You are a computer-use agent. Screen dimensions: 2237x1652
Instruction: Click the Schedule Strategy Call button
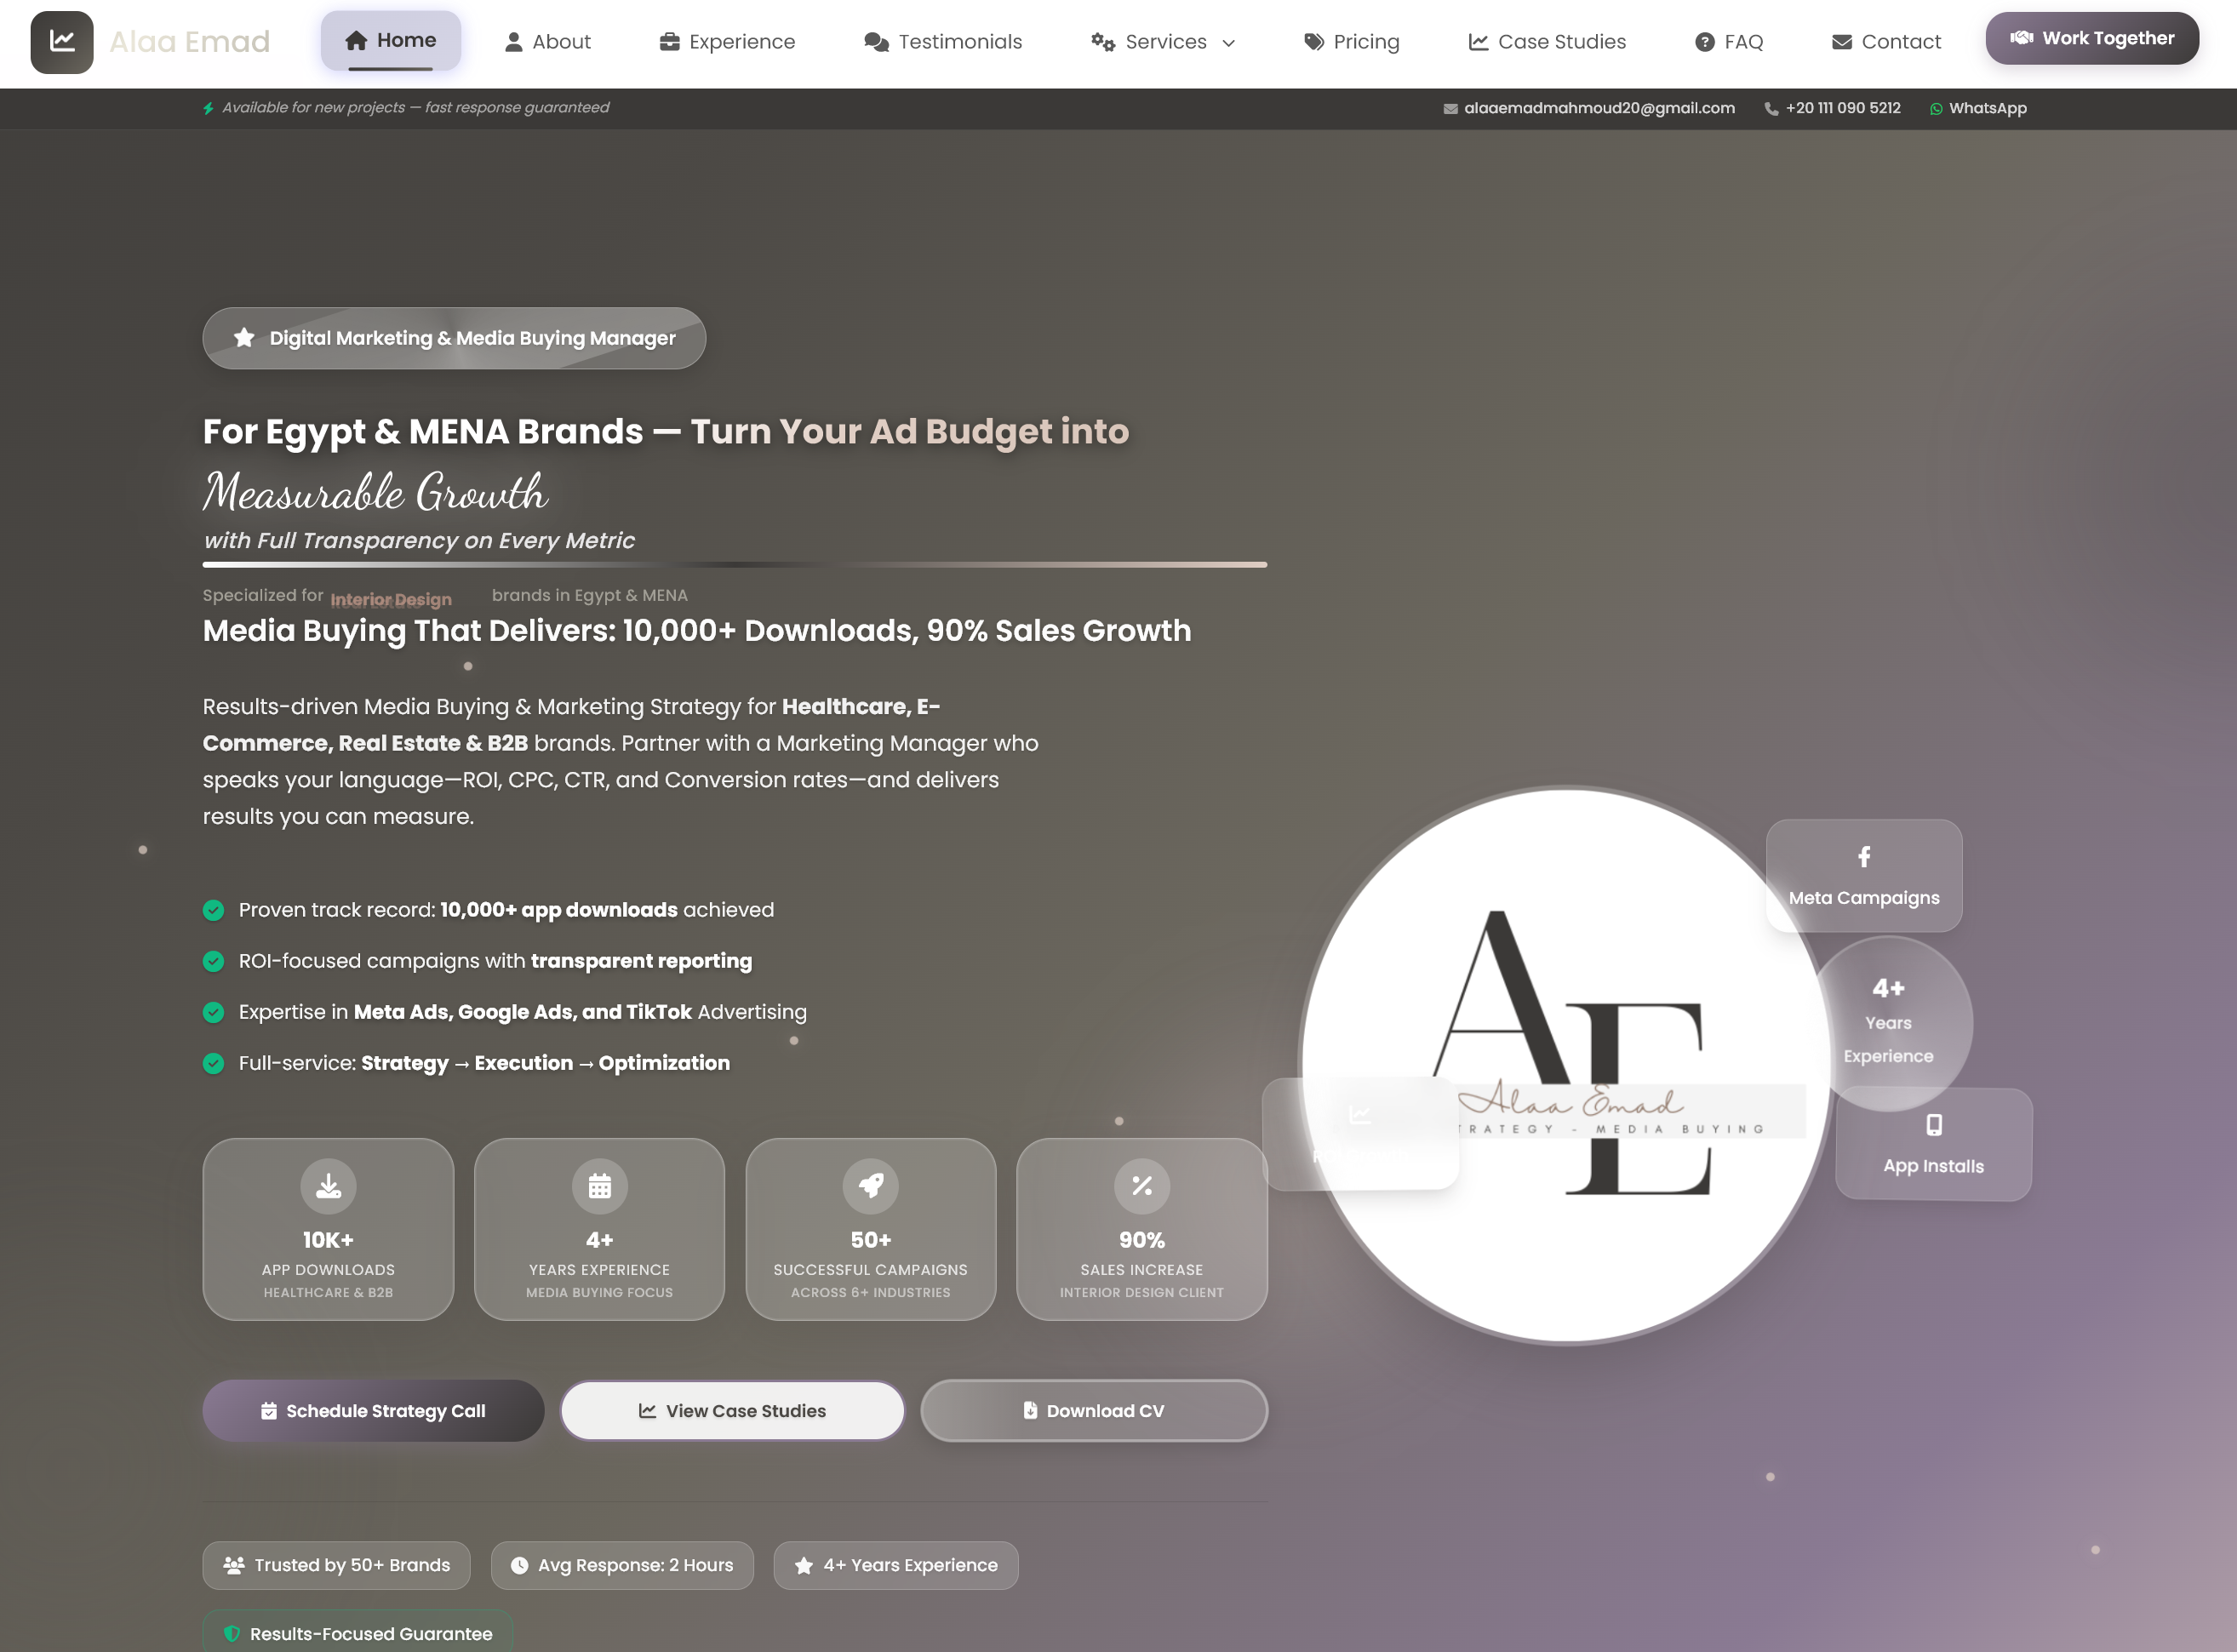tap(373, 1411)
